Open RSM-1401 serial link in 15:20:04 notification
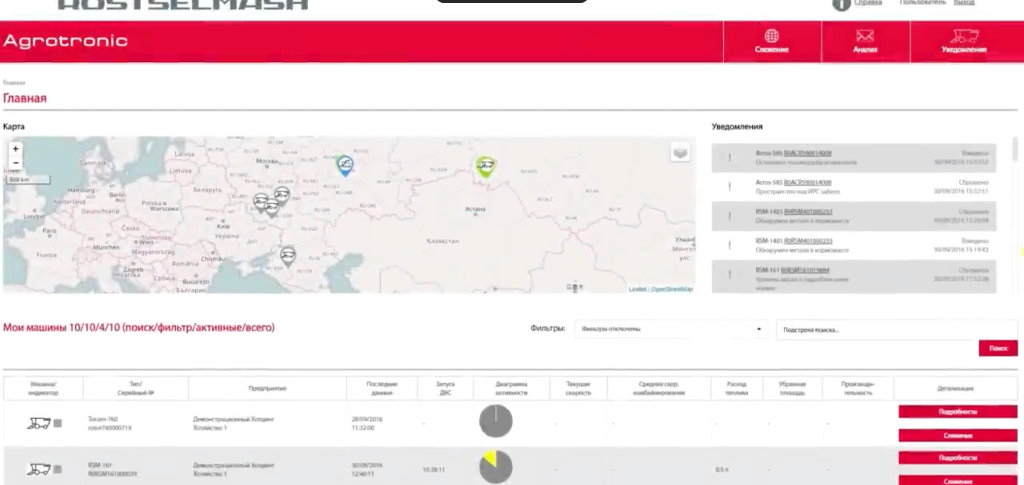The width and height of the screenshot is (1024, 485). pyautogui.click(x=808, y=212)
